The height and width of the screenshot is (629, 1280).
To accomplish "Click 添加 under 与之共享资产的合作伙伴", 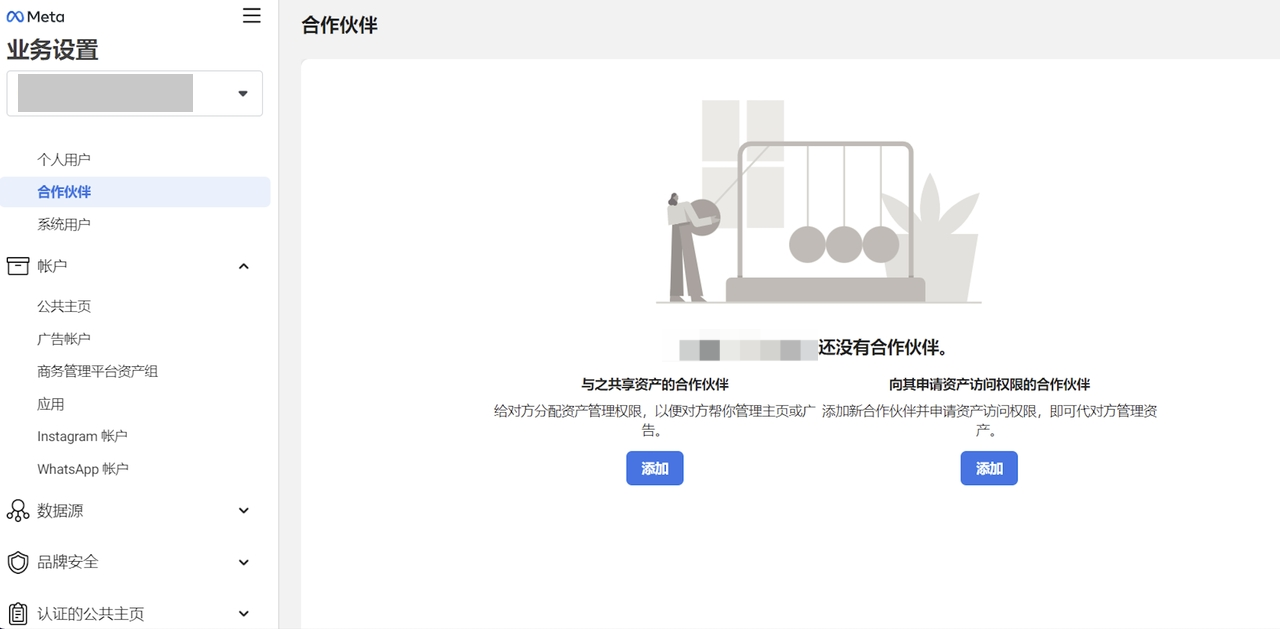I will [x=655, y=468].
